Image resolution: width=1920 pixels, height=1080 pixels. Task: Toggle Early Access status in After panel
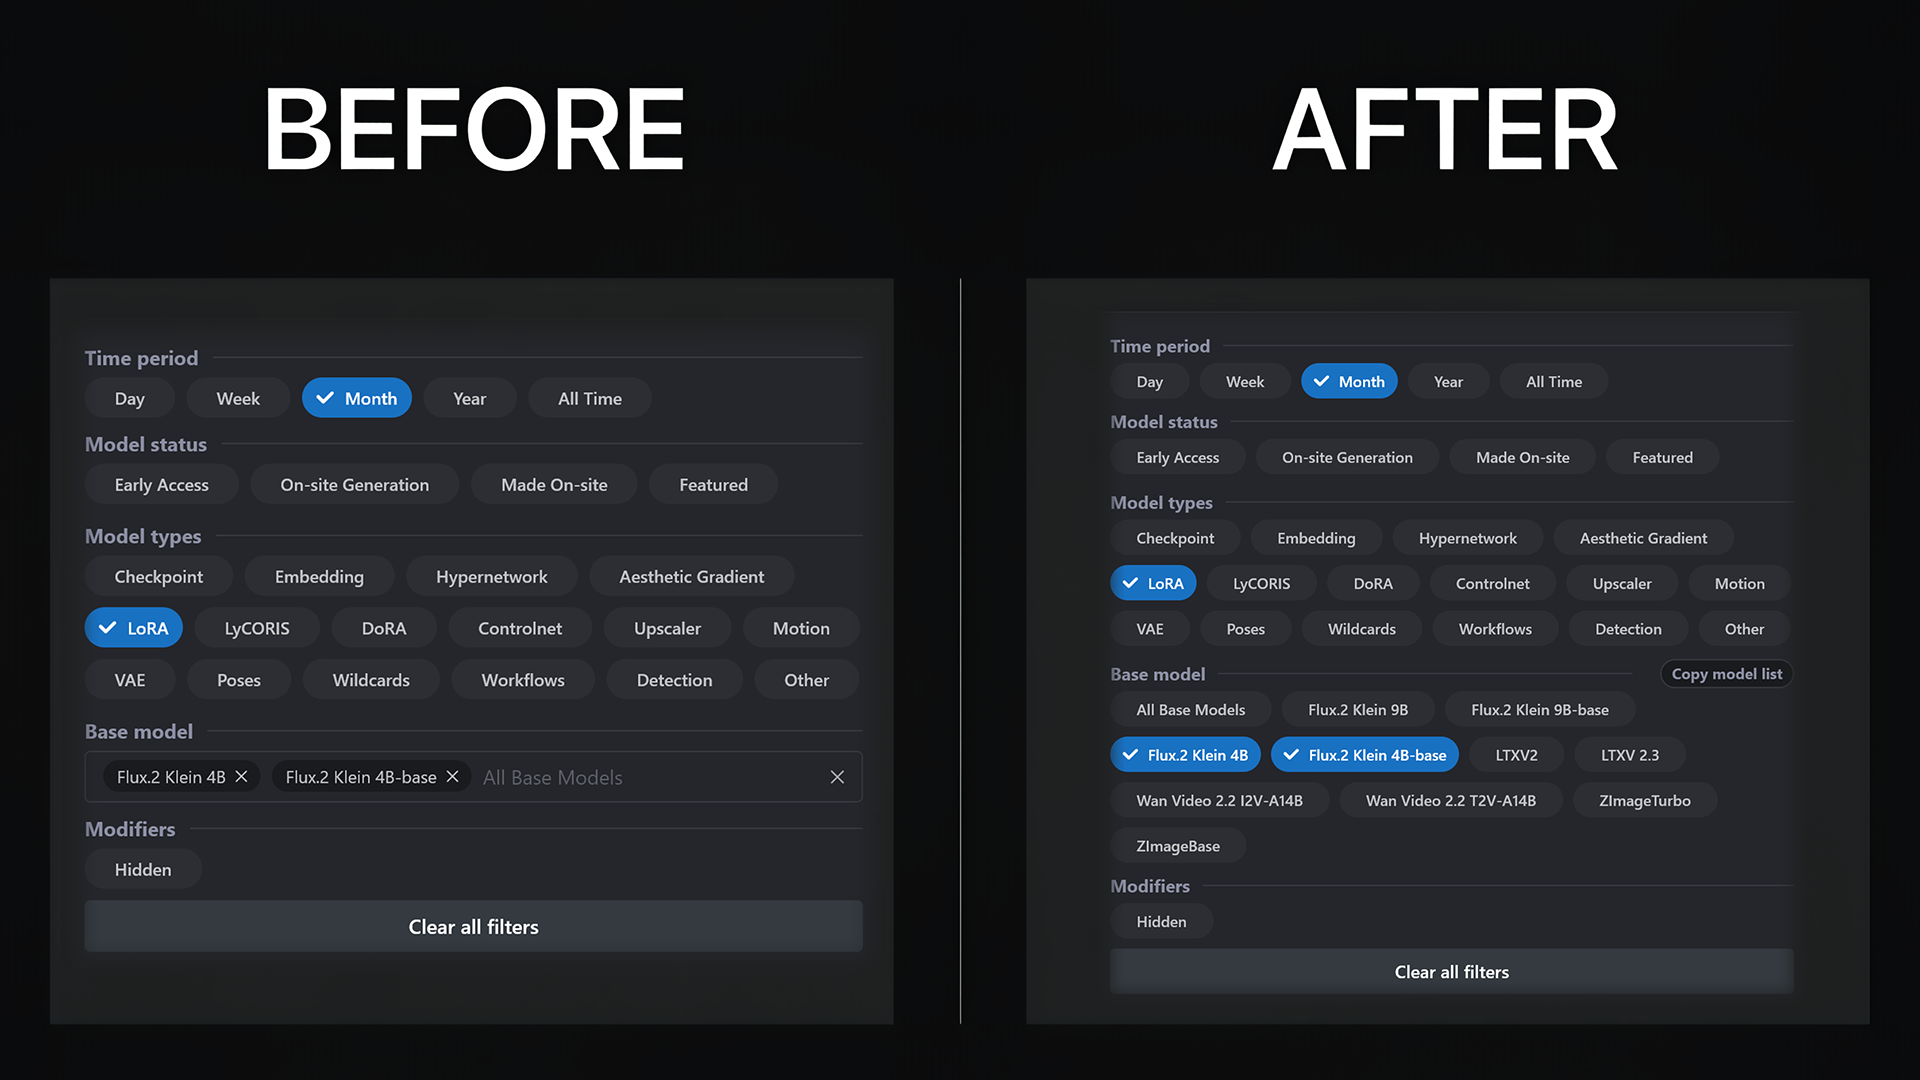(x=1178, y=457)
